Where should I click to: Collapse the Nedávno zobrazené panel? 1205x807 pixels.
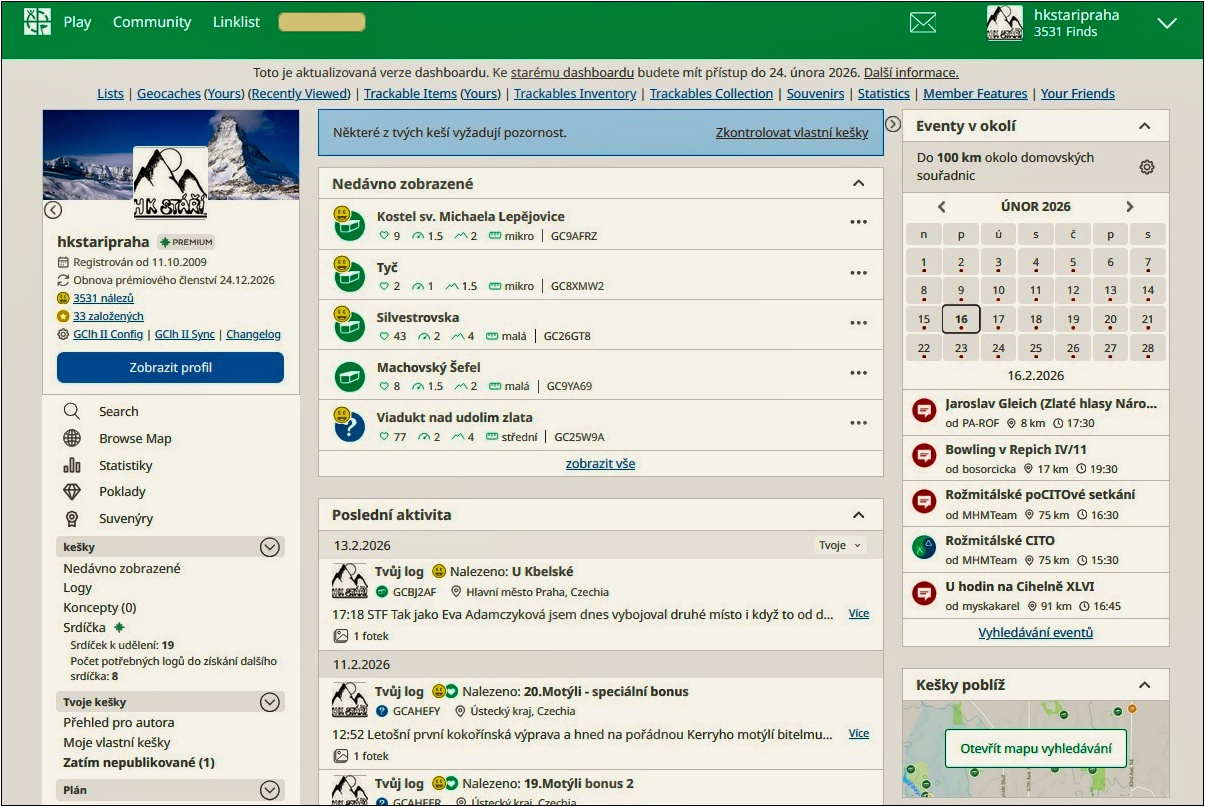click(858, 183)
